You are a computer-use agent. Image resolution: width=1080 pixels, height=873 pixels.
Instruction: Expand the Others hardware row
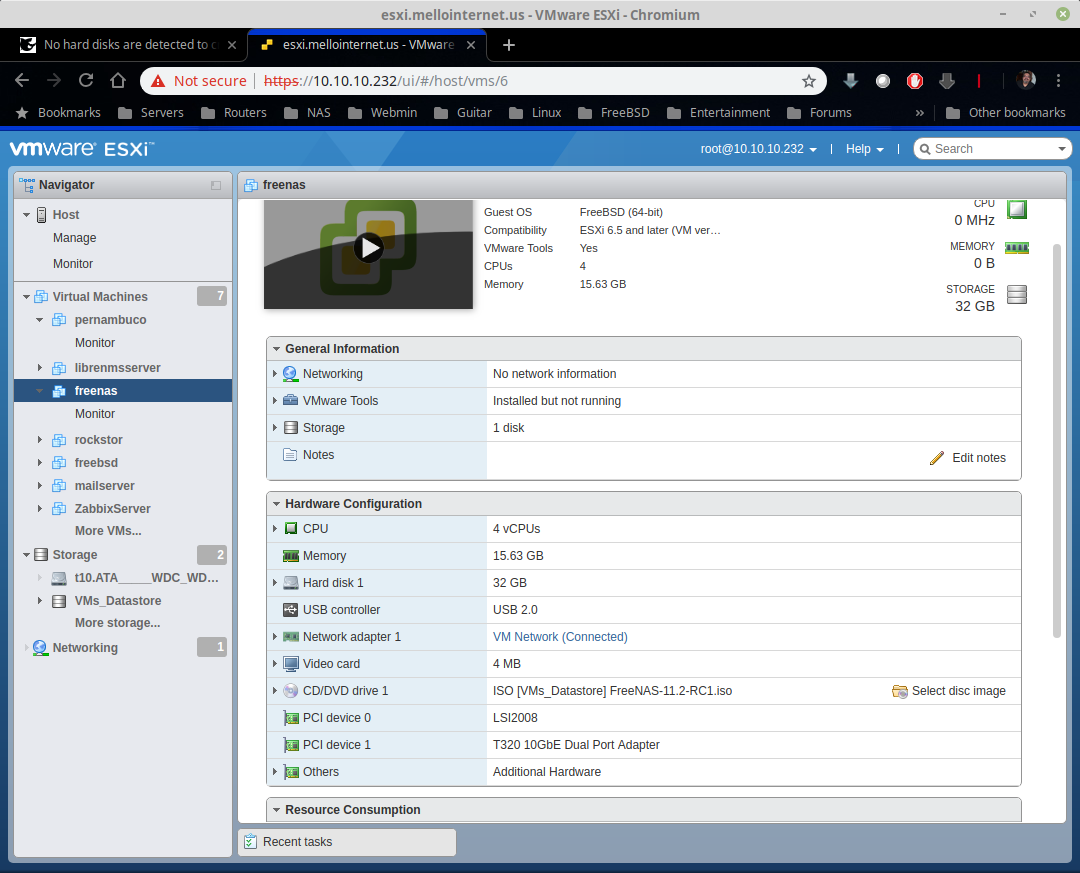point(275,772)
